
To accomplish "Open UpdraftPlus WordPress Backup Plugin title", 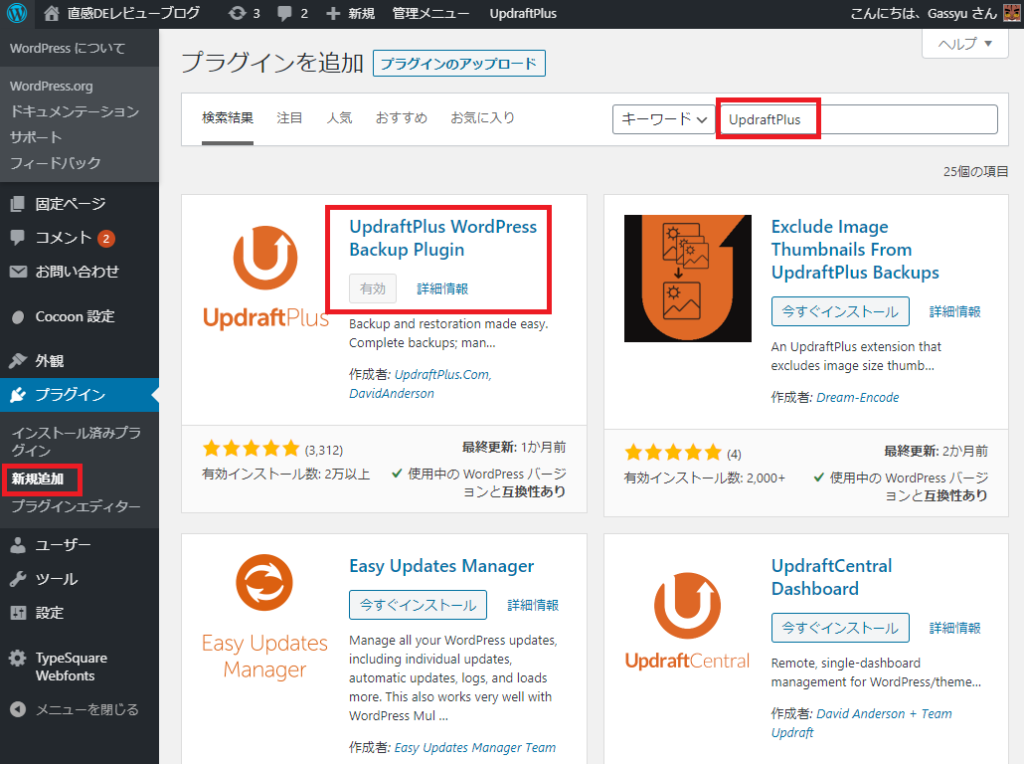I will (443, 238).
